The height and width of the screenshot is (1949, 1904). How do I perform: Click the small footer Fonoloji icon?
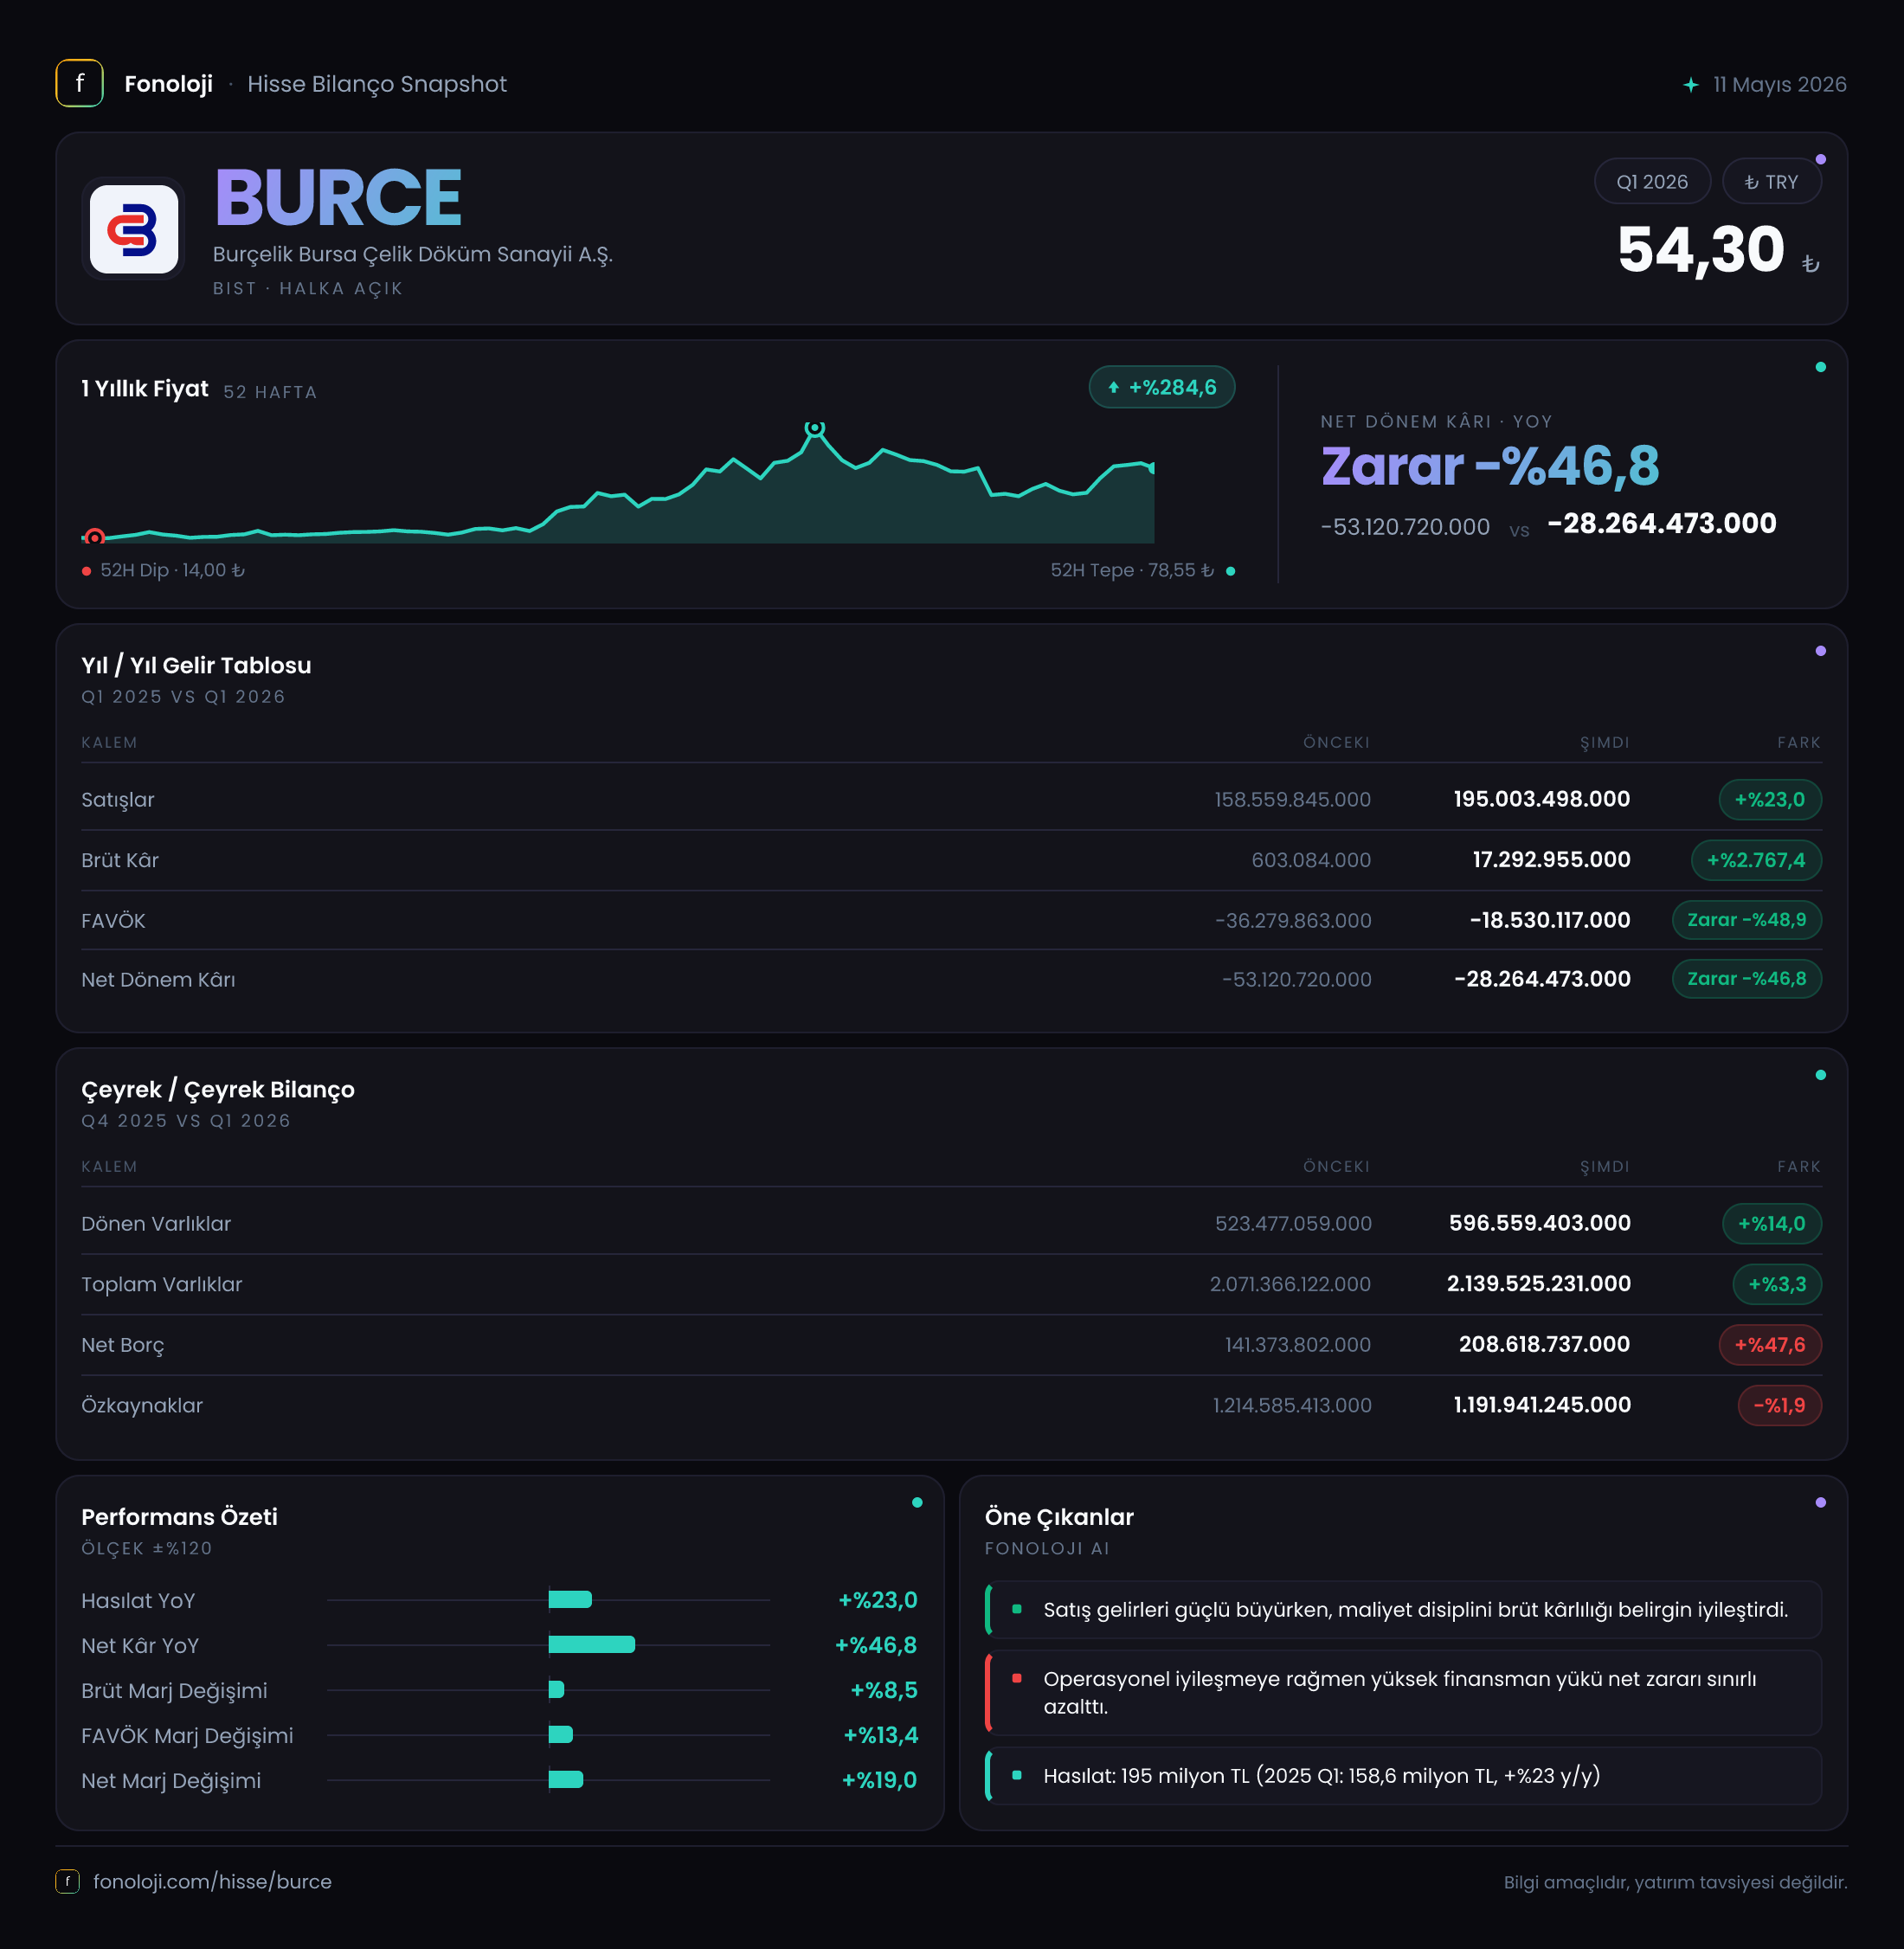[67, 1881]
